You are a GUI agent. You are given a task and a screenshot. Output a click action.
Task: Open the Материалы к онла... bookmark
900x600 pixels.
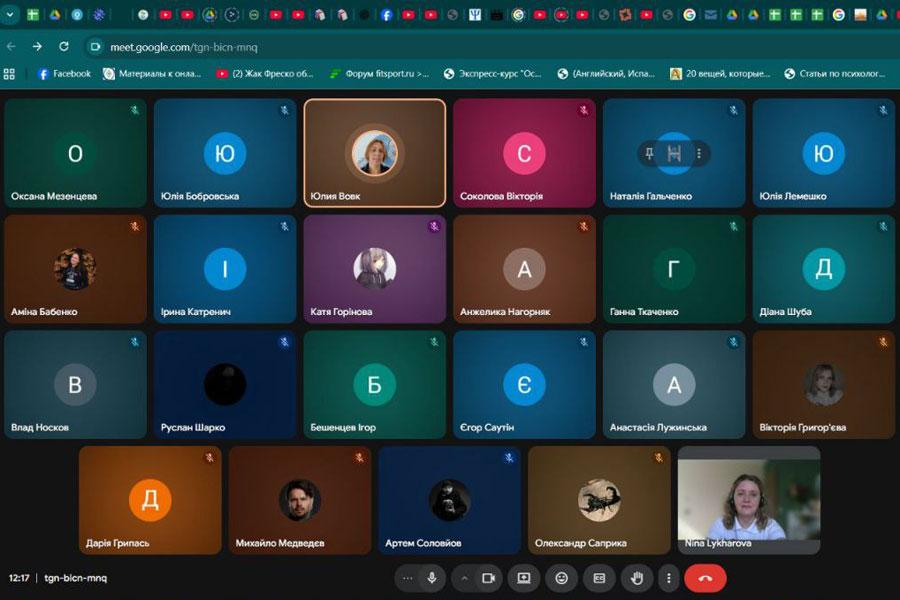pyautogui.click(x=152, y=73)
